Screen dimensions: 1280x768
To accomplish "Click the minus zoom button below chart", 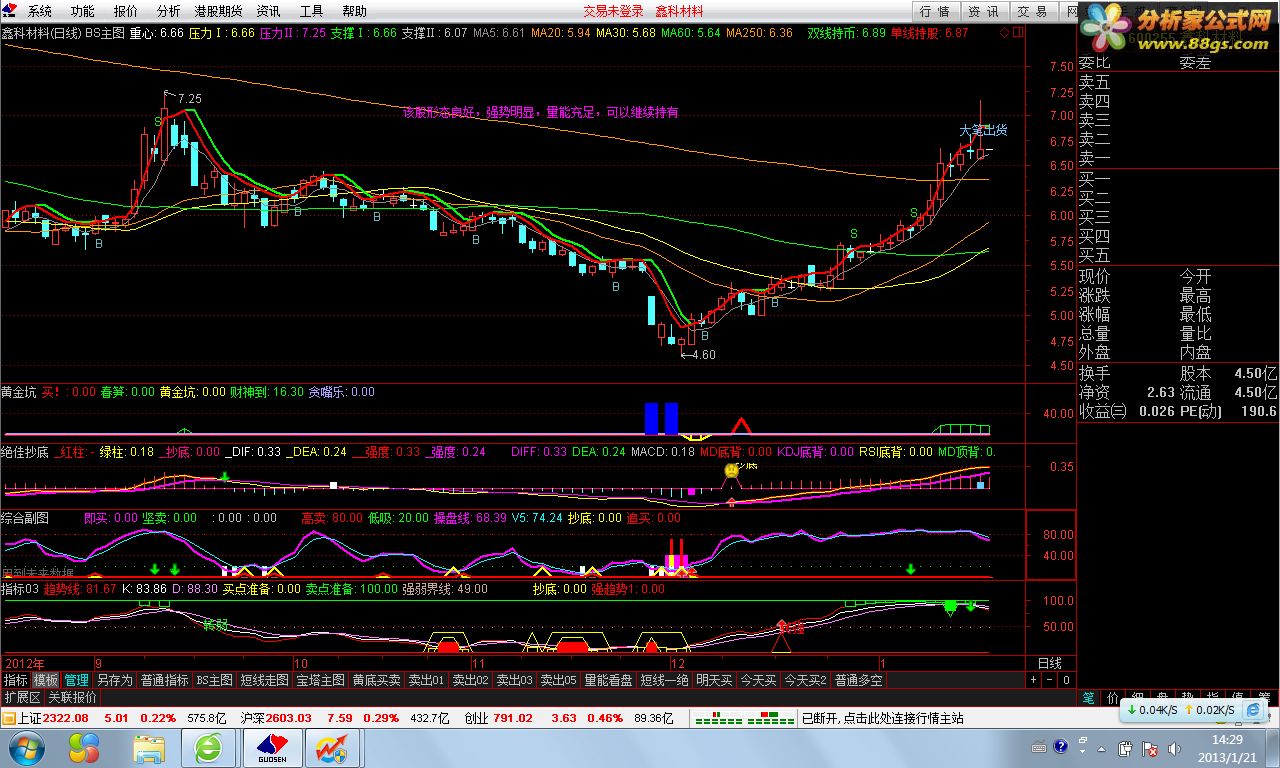I will 1050,680.
